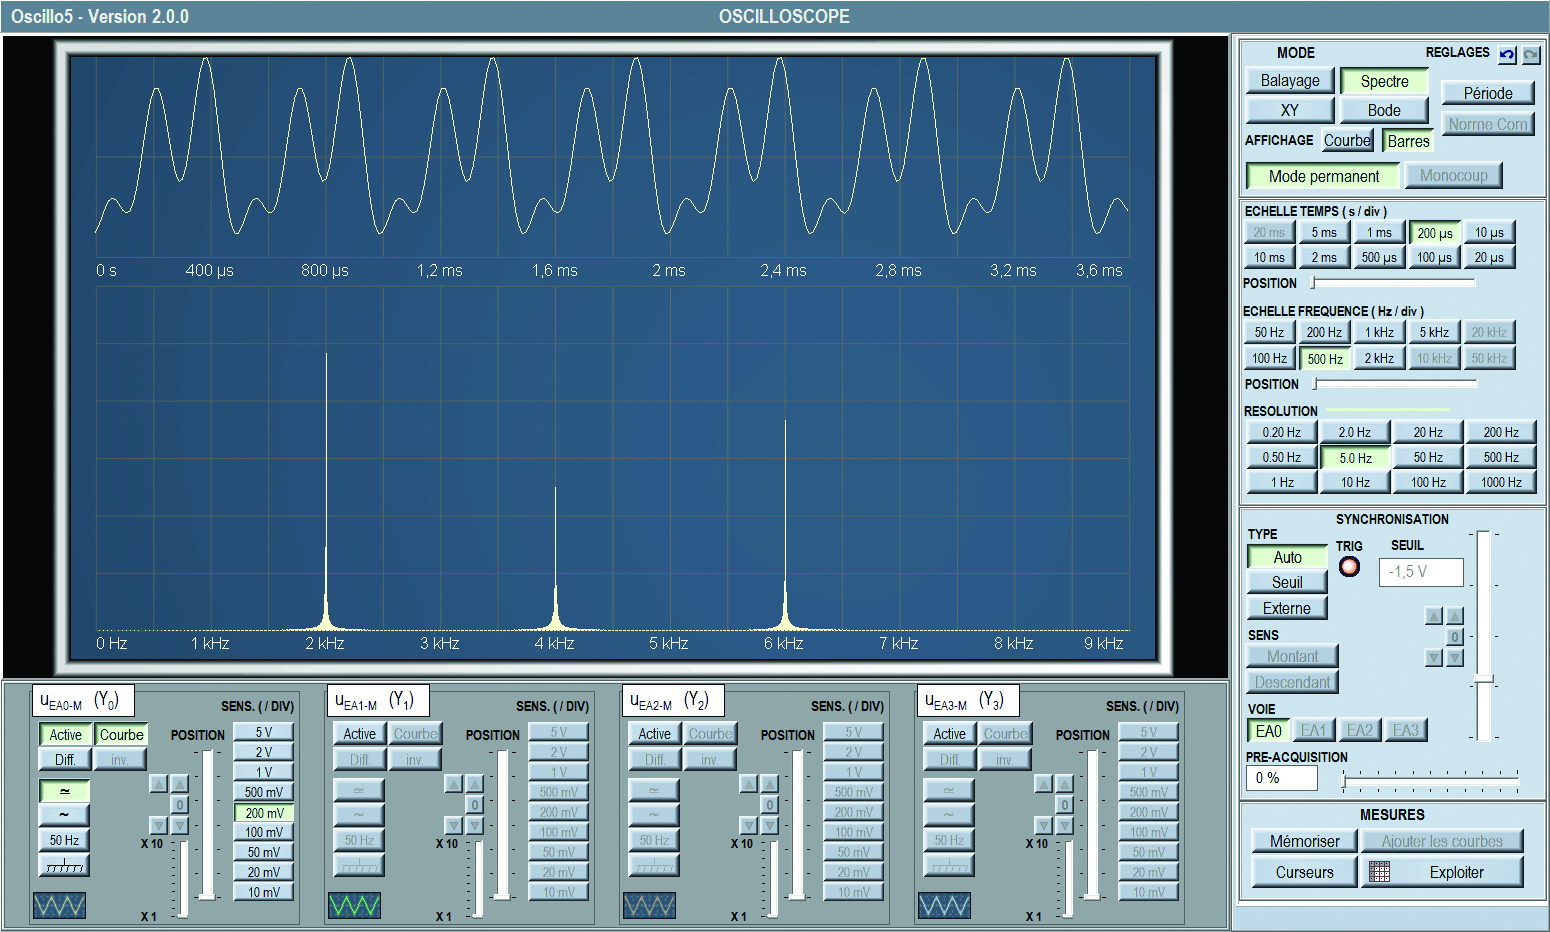Set time scale to 500 µs
1550x932 pixels.
click(x=1379, y=257)
